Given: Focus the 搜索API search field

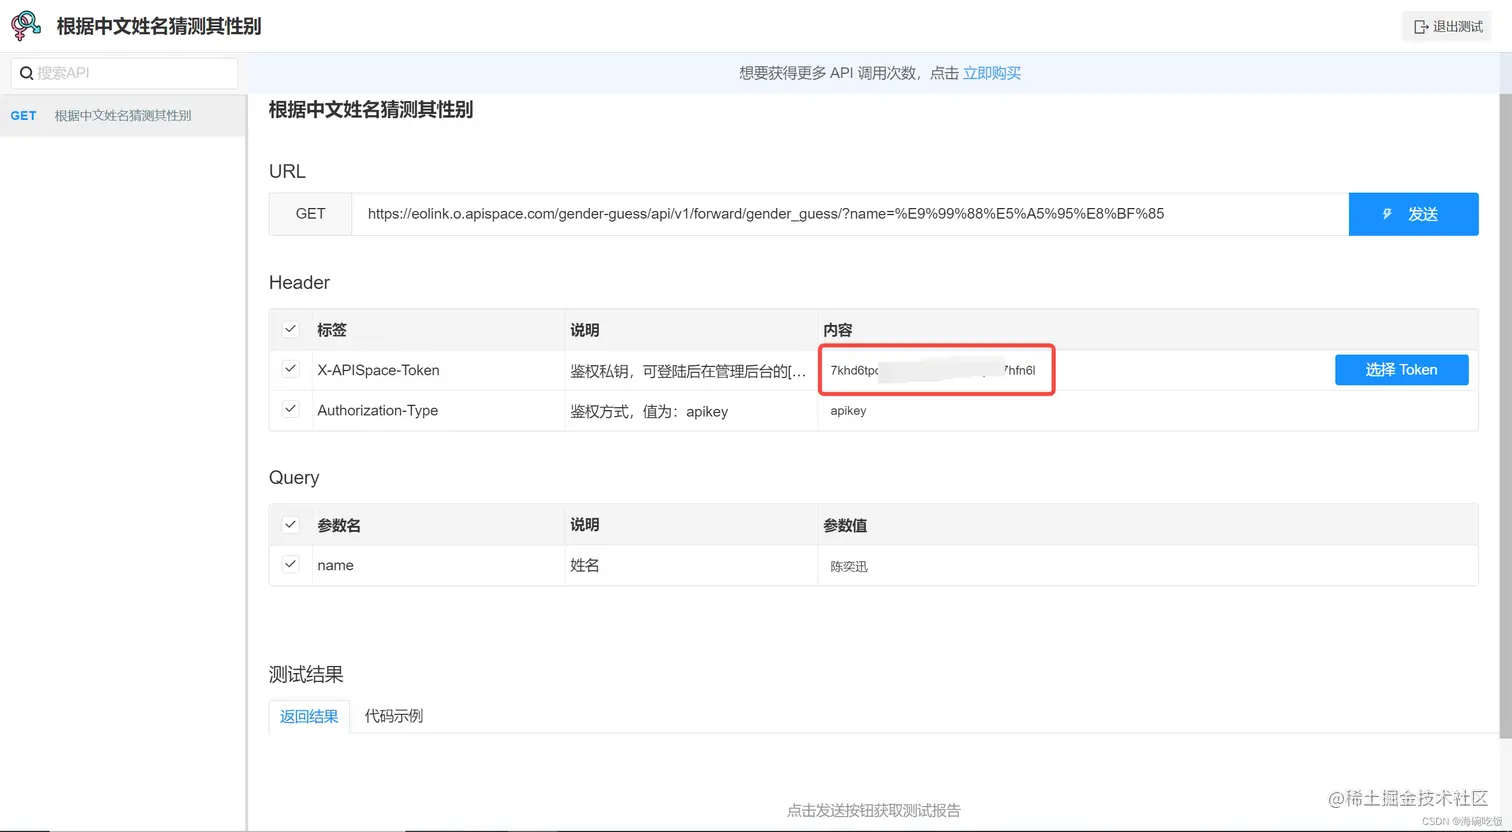Looking at the screenshot, I should 125,73.
